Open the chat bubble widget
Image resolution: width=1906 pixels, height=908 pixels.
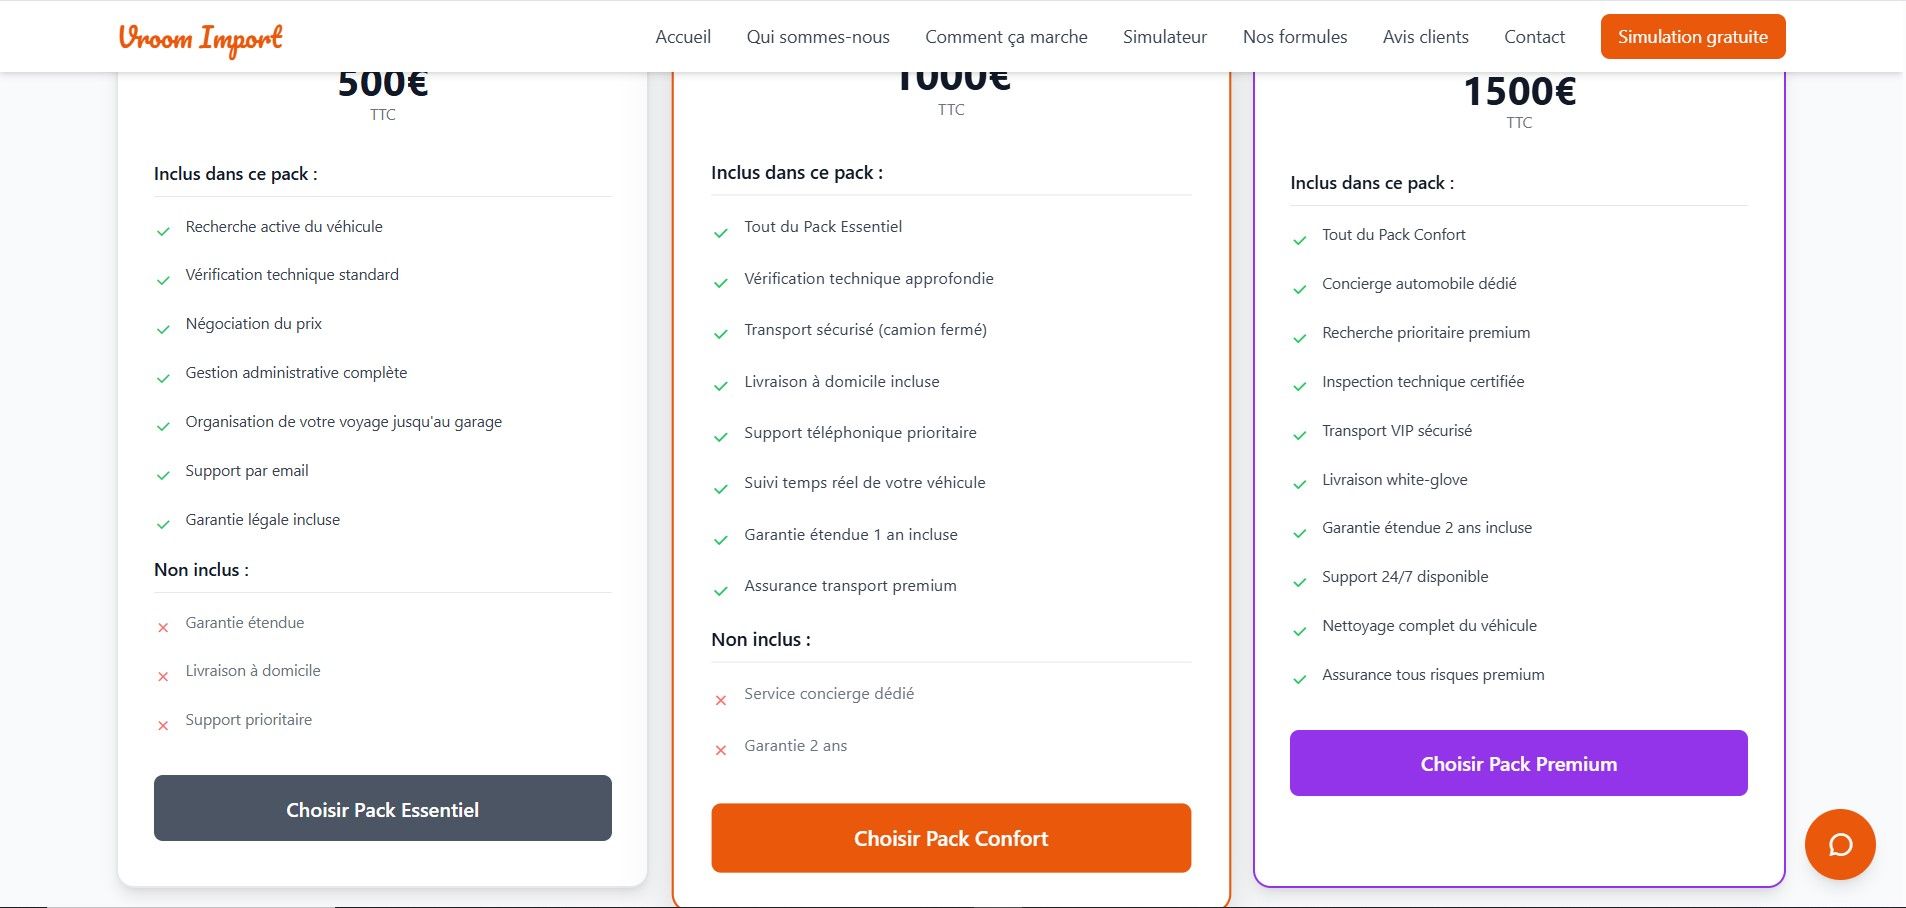click(1840, 844)
